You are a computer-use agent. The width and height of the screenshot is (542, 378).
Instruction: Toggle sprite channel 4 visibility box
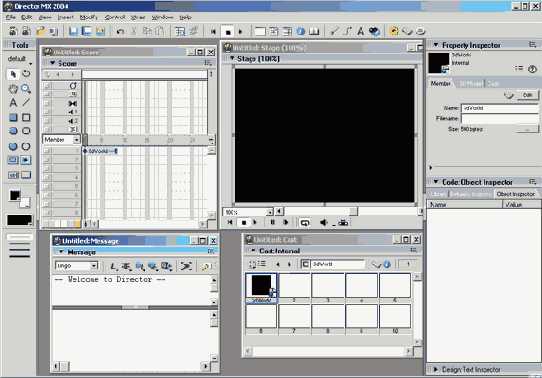tap(47, 177)
